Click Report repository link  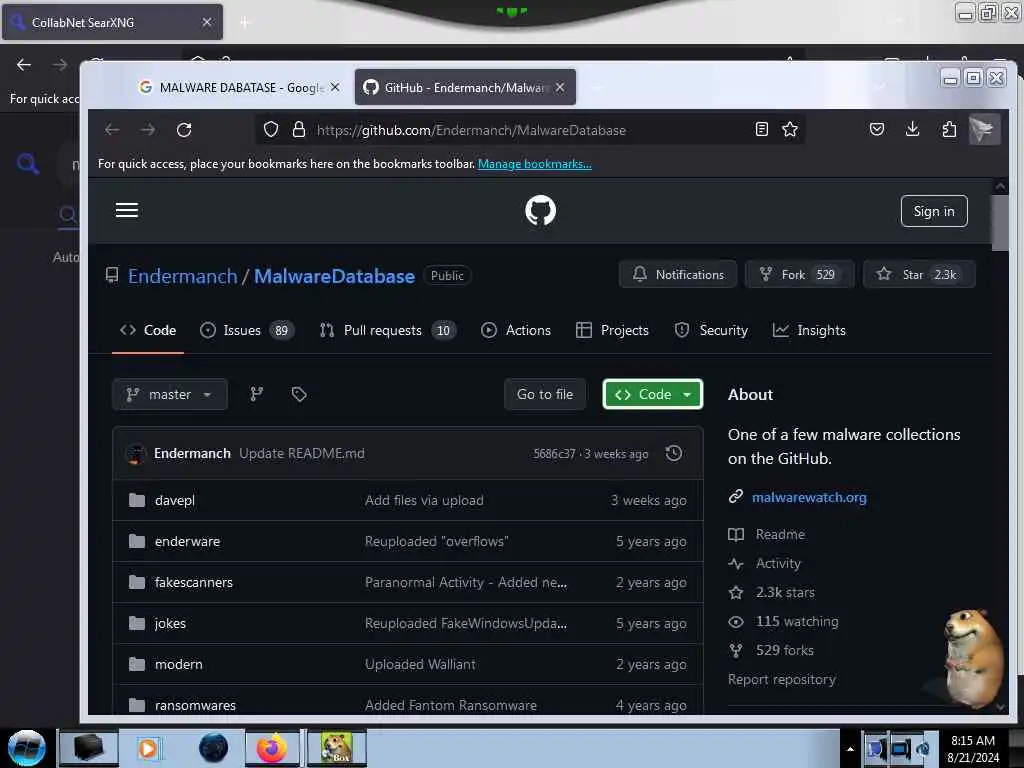click(782, 679)
